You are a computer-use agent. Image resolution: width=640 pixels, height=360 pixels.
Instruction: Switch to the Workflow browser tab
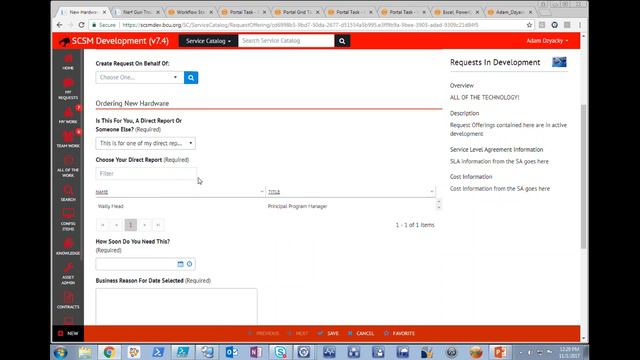click(190, 12)
